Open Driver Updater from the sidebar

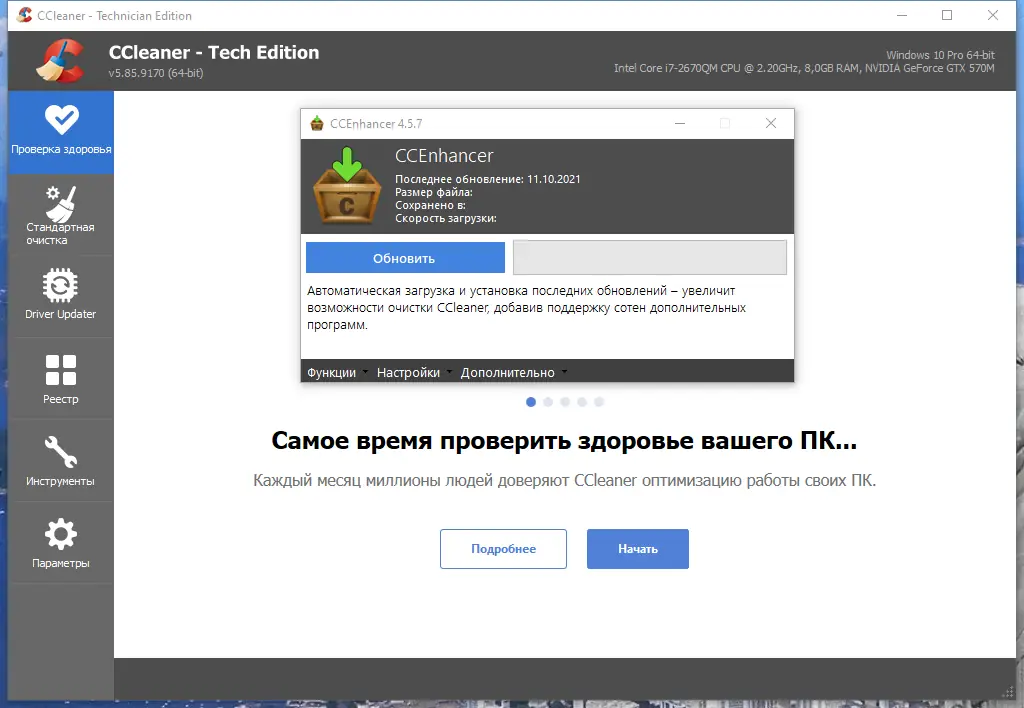(60, 294)
